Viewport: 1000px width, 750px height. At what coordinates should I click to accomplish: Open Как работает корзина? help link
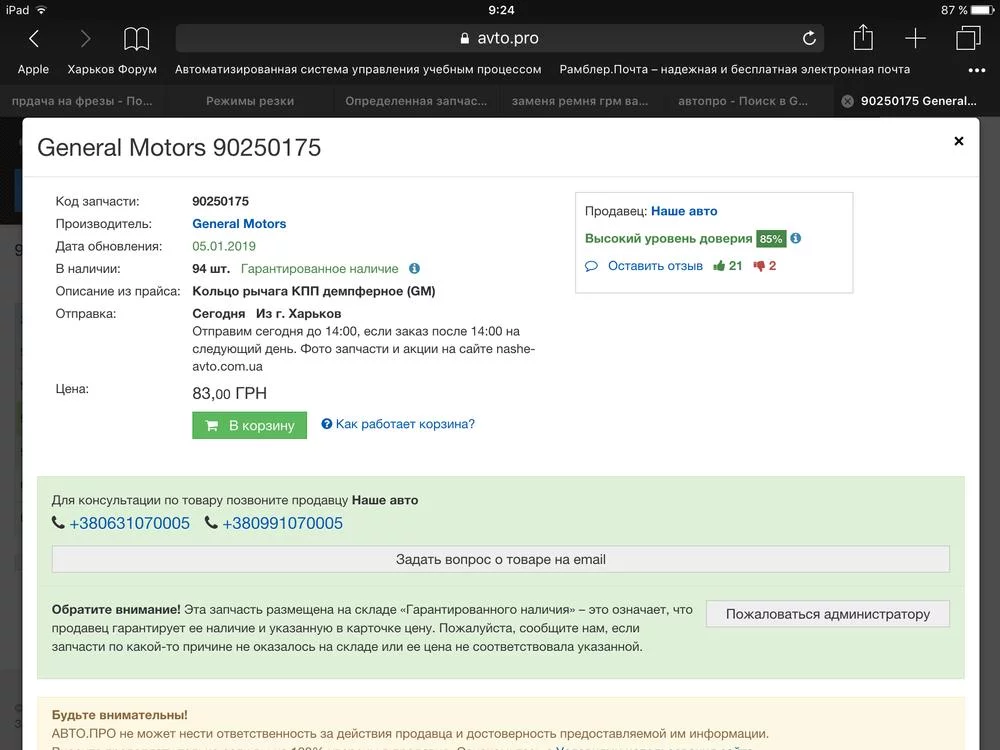click(x=405, y=424)
